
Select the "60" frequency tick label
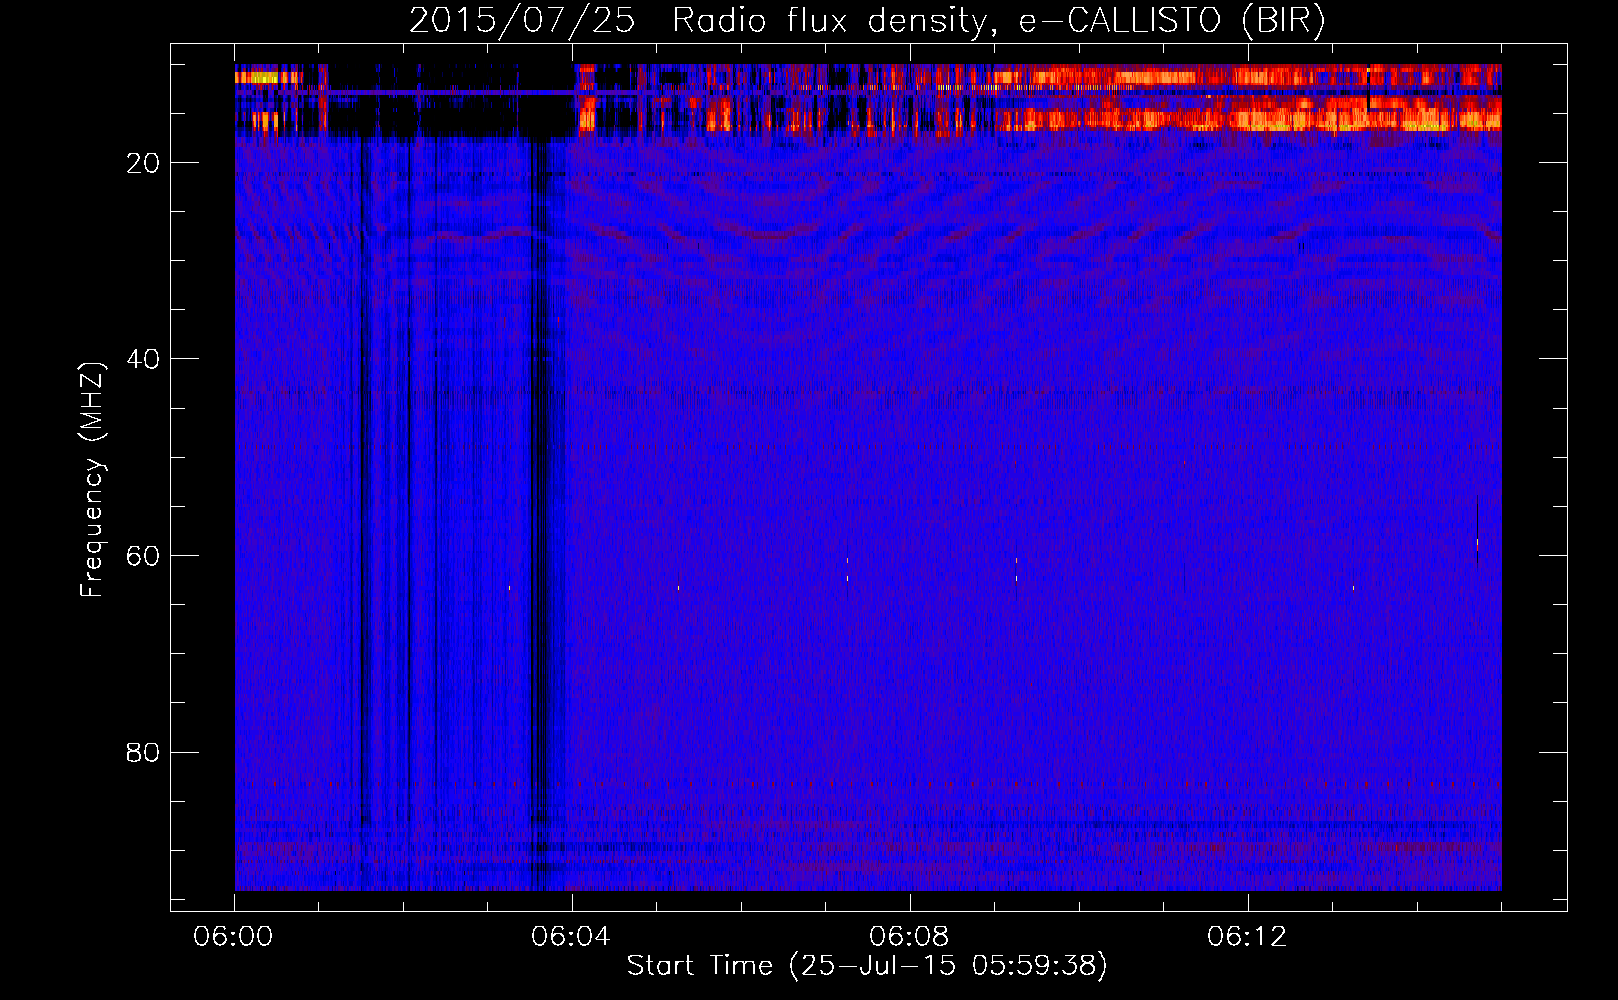(x=144, y=556)
